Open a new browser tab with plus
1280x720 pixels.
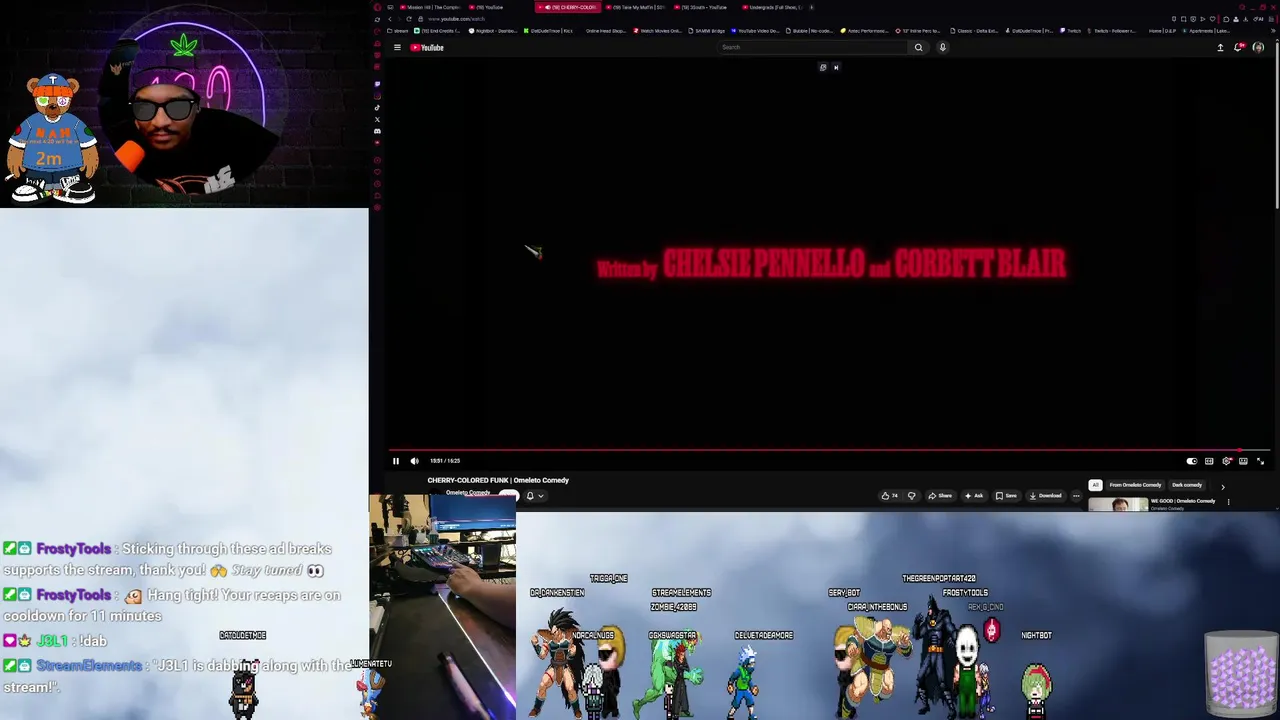[811, 7]
